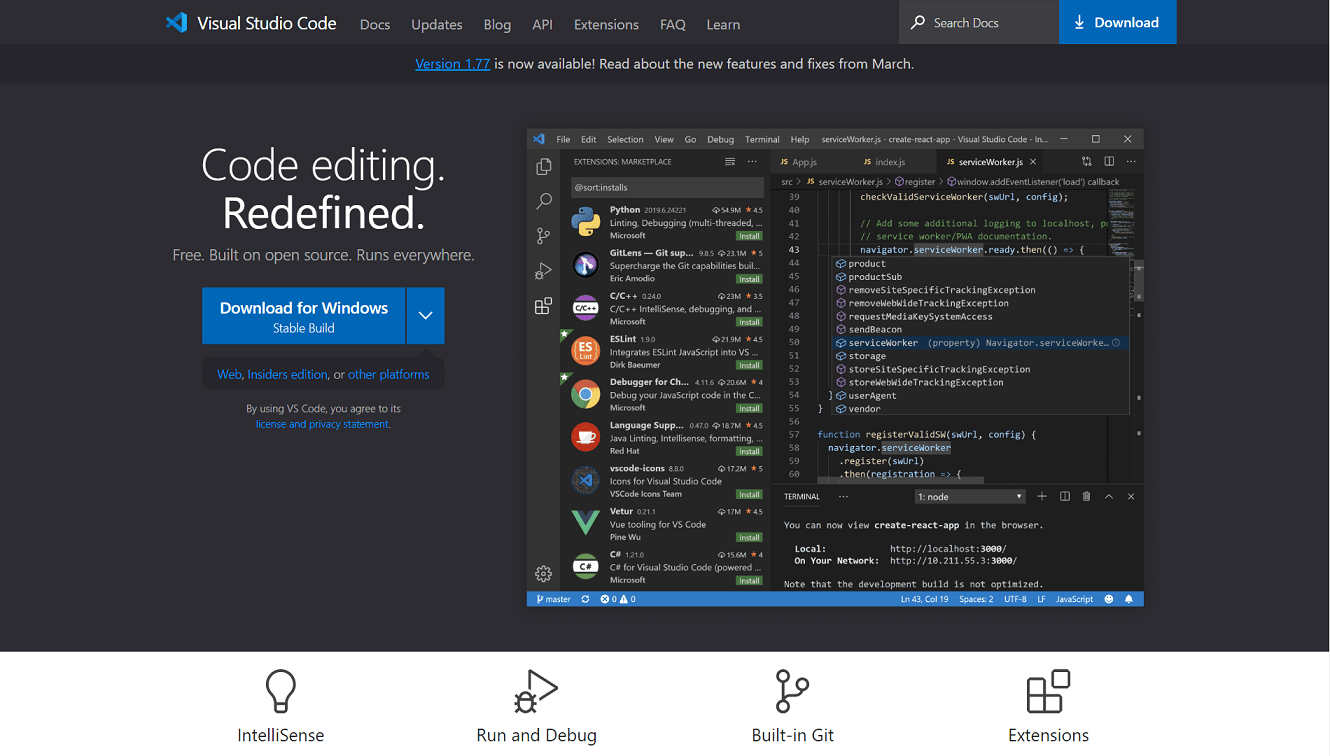The width and height of the screenshot is (1330, 756).
Task: Open the Version 1.77 link
Action: click(453, 63)
